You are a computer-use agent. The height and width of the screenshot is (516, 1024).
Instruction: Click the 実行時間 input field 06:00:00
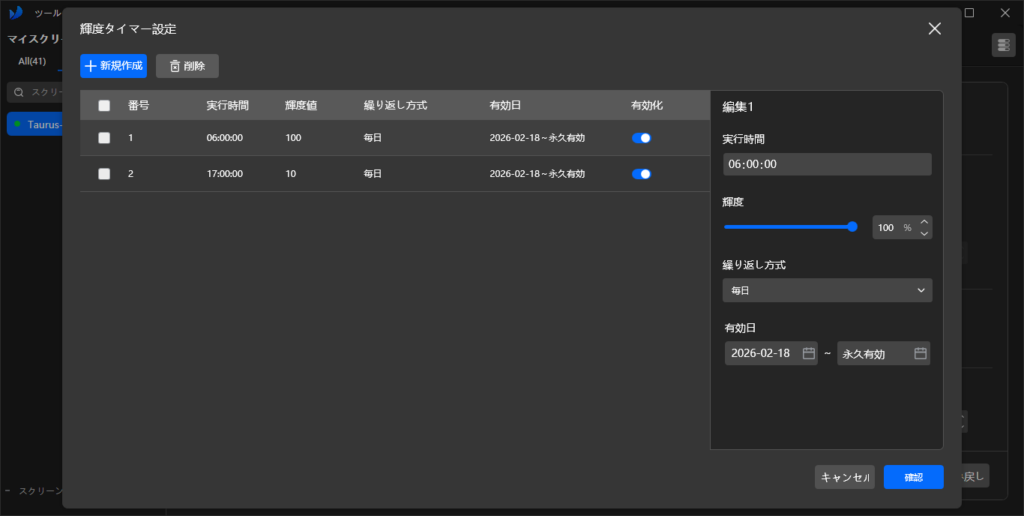click(826, 164)
